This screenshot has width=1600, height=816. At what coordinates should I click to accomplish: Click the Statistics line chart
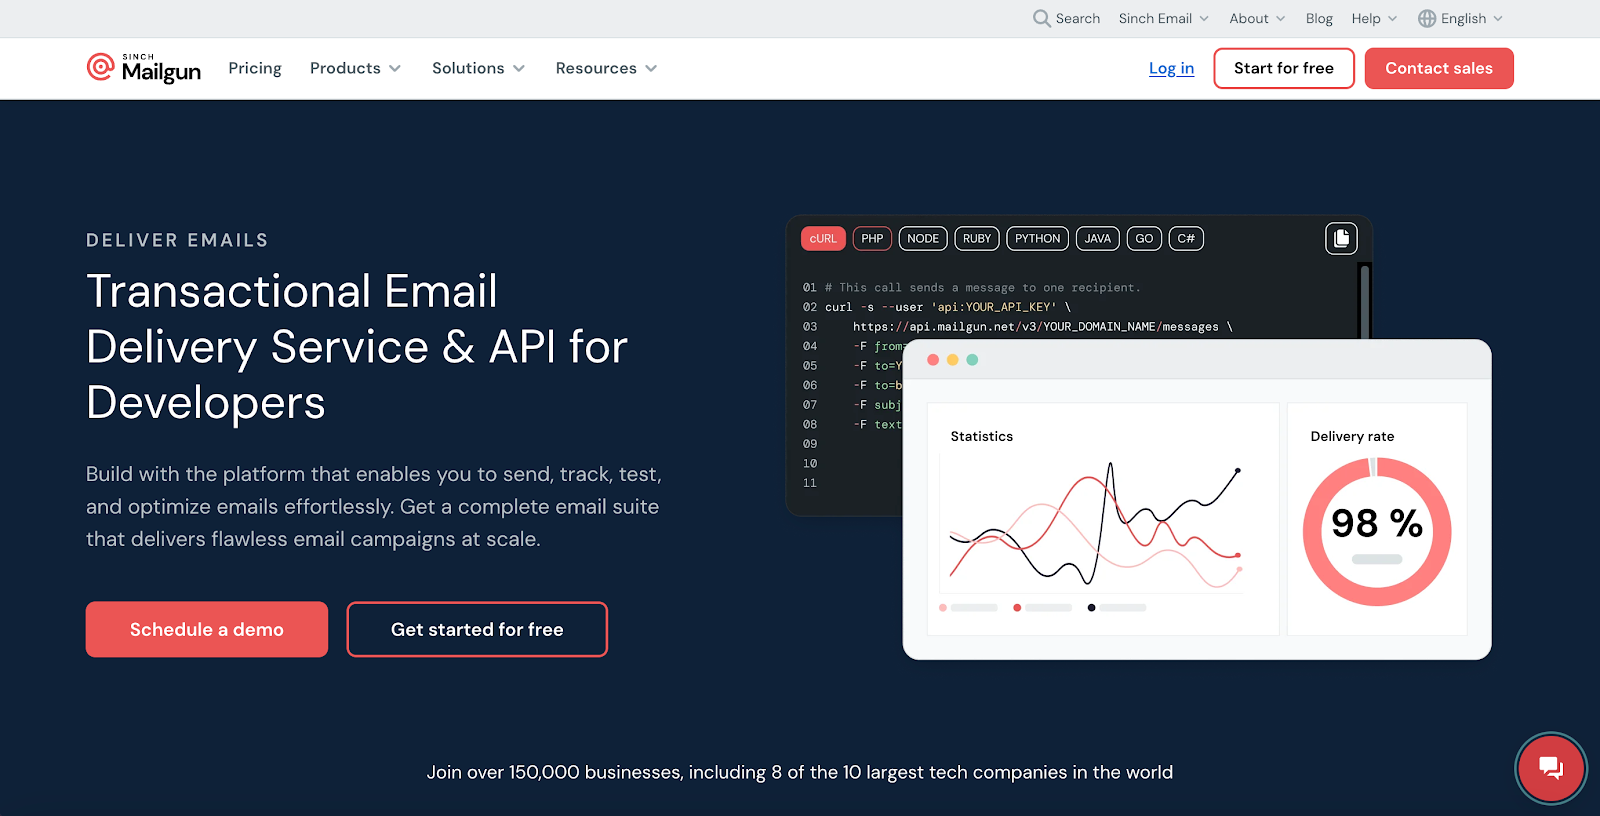[1094, 526]
